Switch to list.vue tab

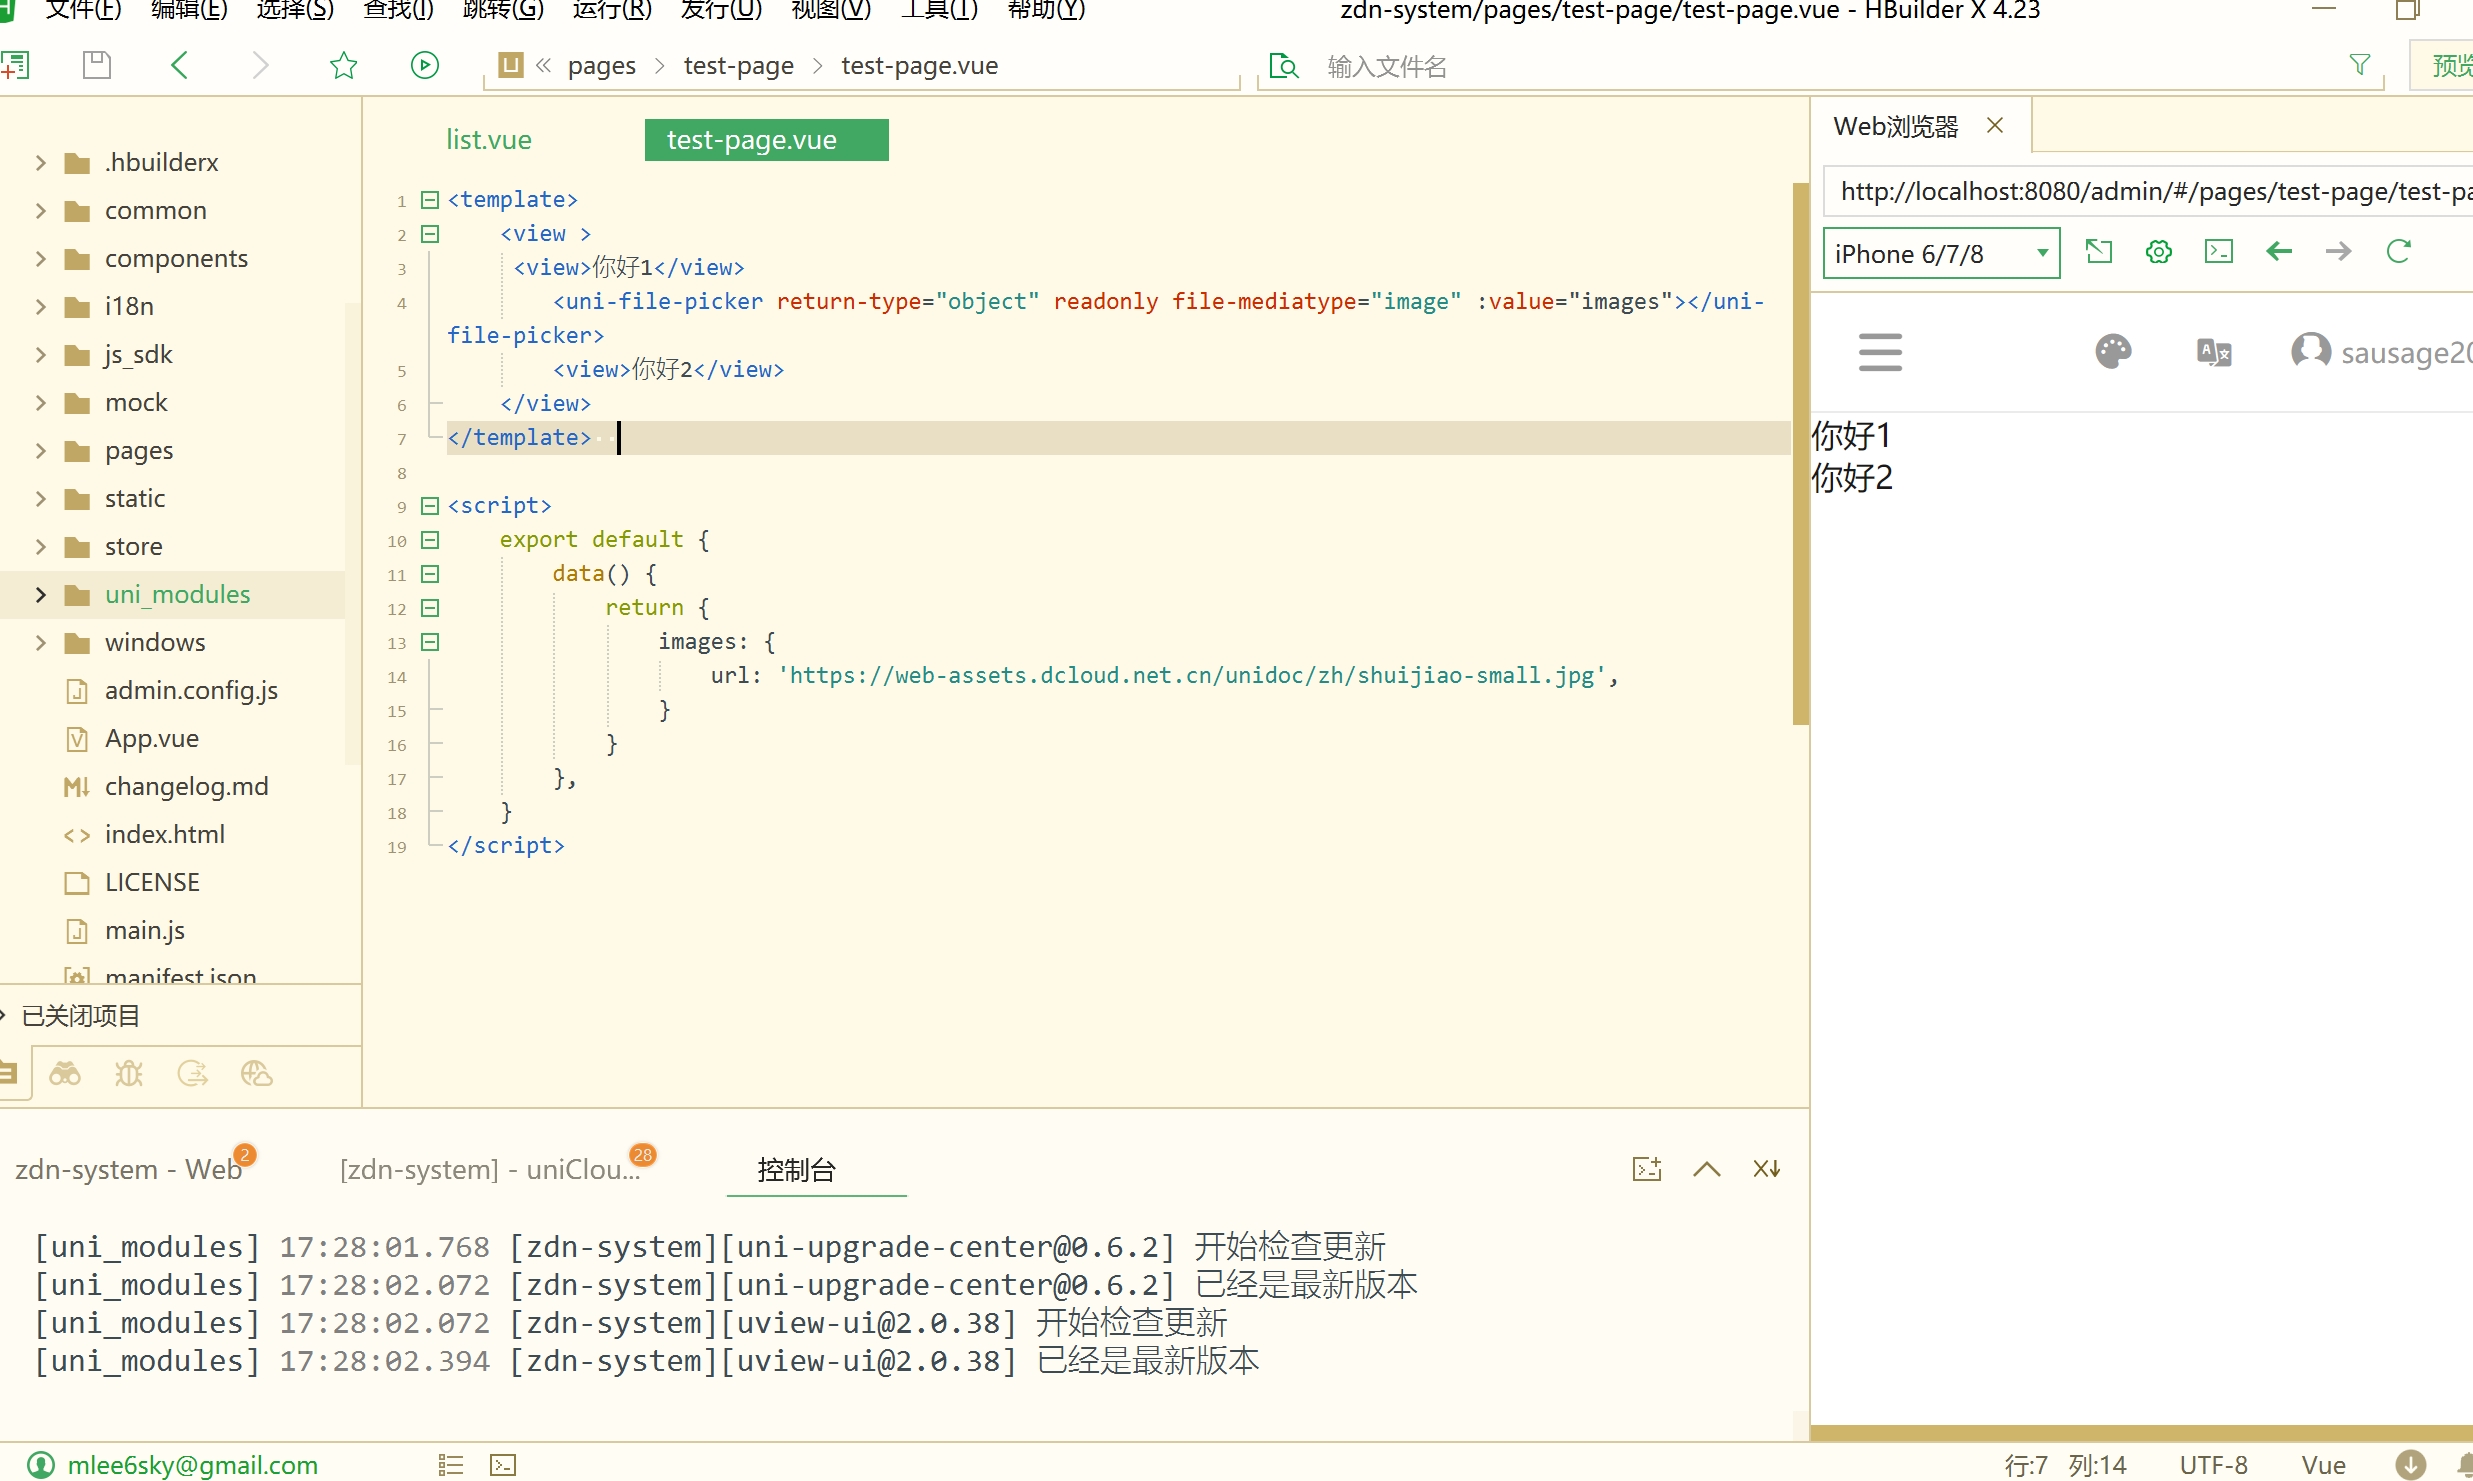(488, 140)
